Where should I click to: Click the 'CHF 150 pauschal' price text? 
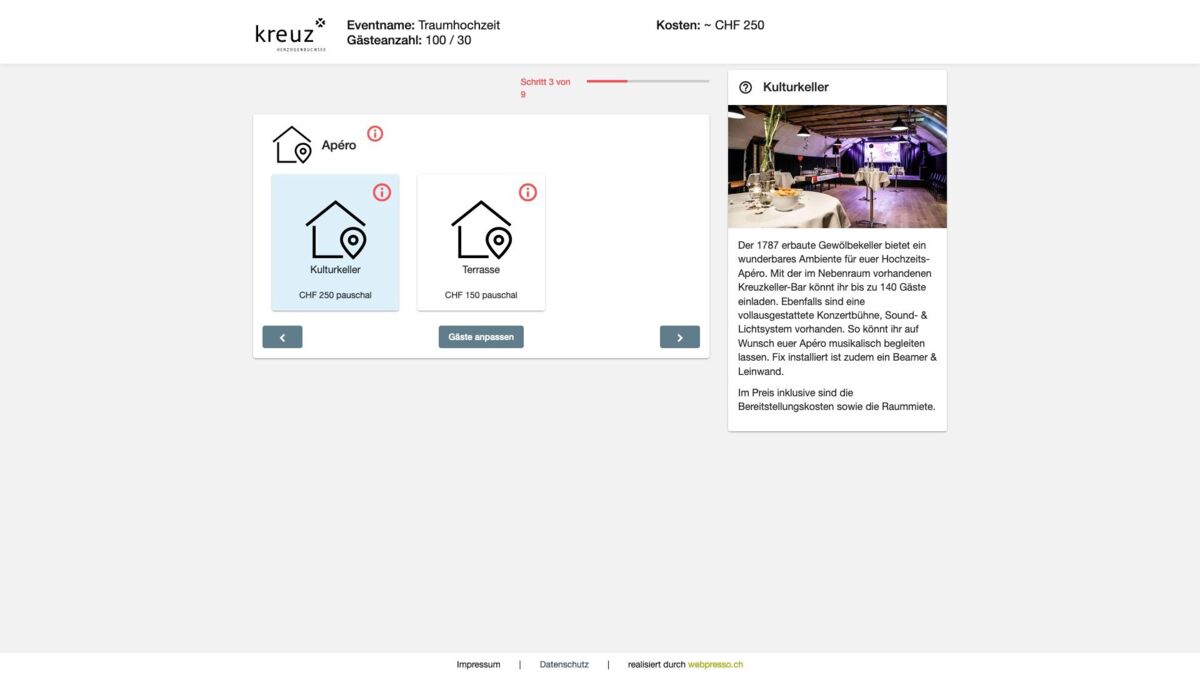(481, 295)
